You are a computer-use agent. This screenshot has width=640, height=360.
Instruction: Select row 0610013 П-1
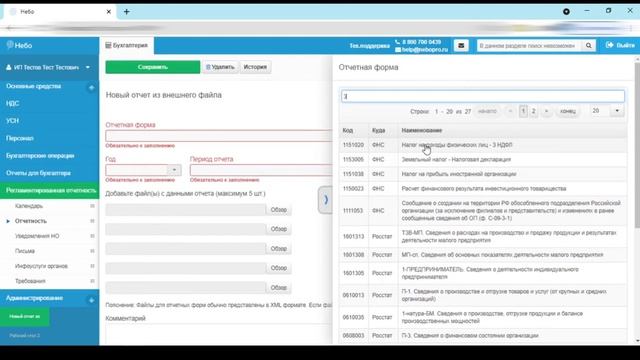point(483,296)
